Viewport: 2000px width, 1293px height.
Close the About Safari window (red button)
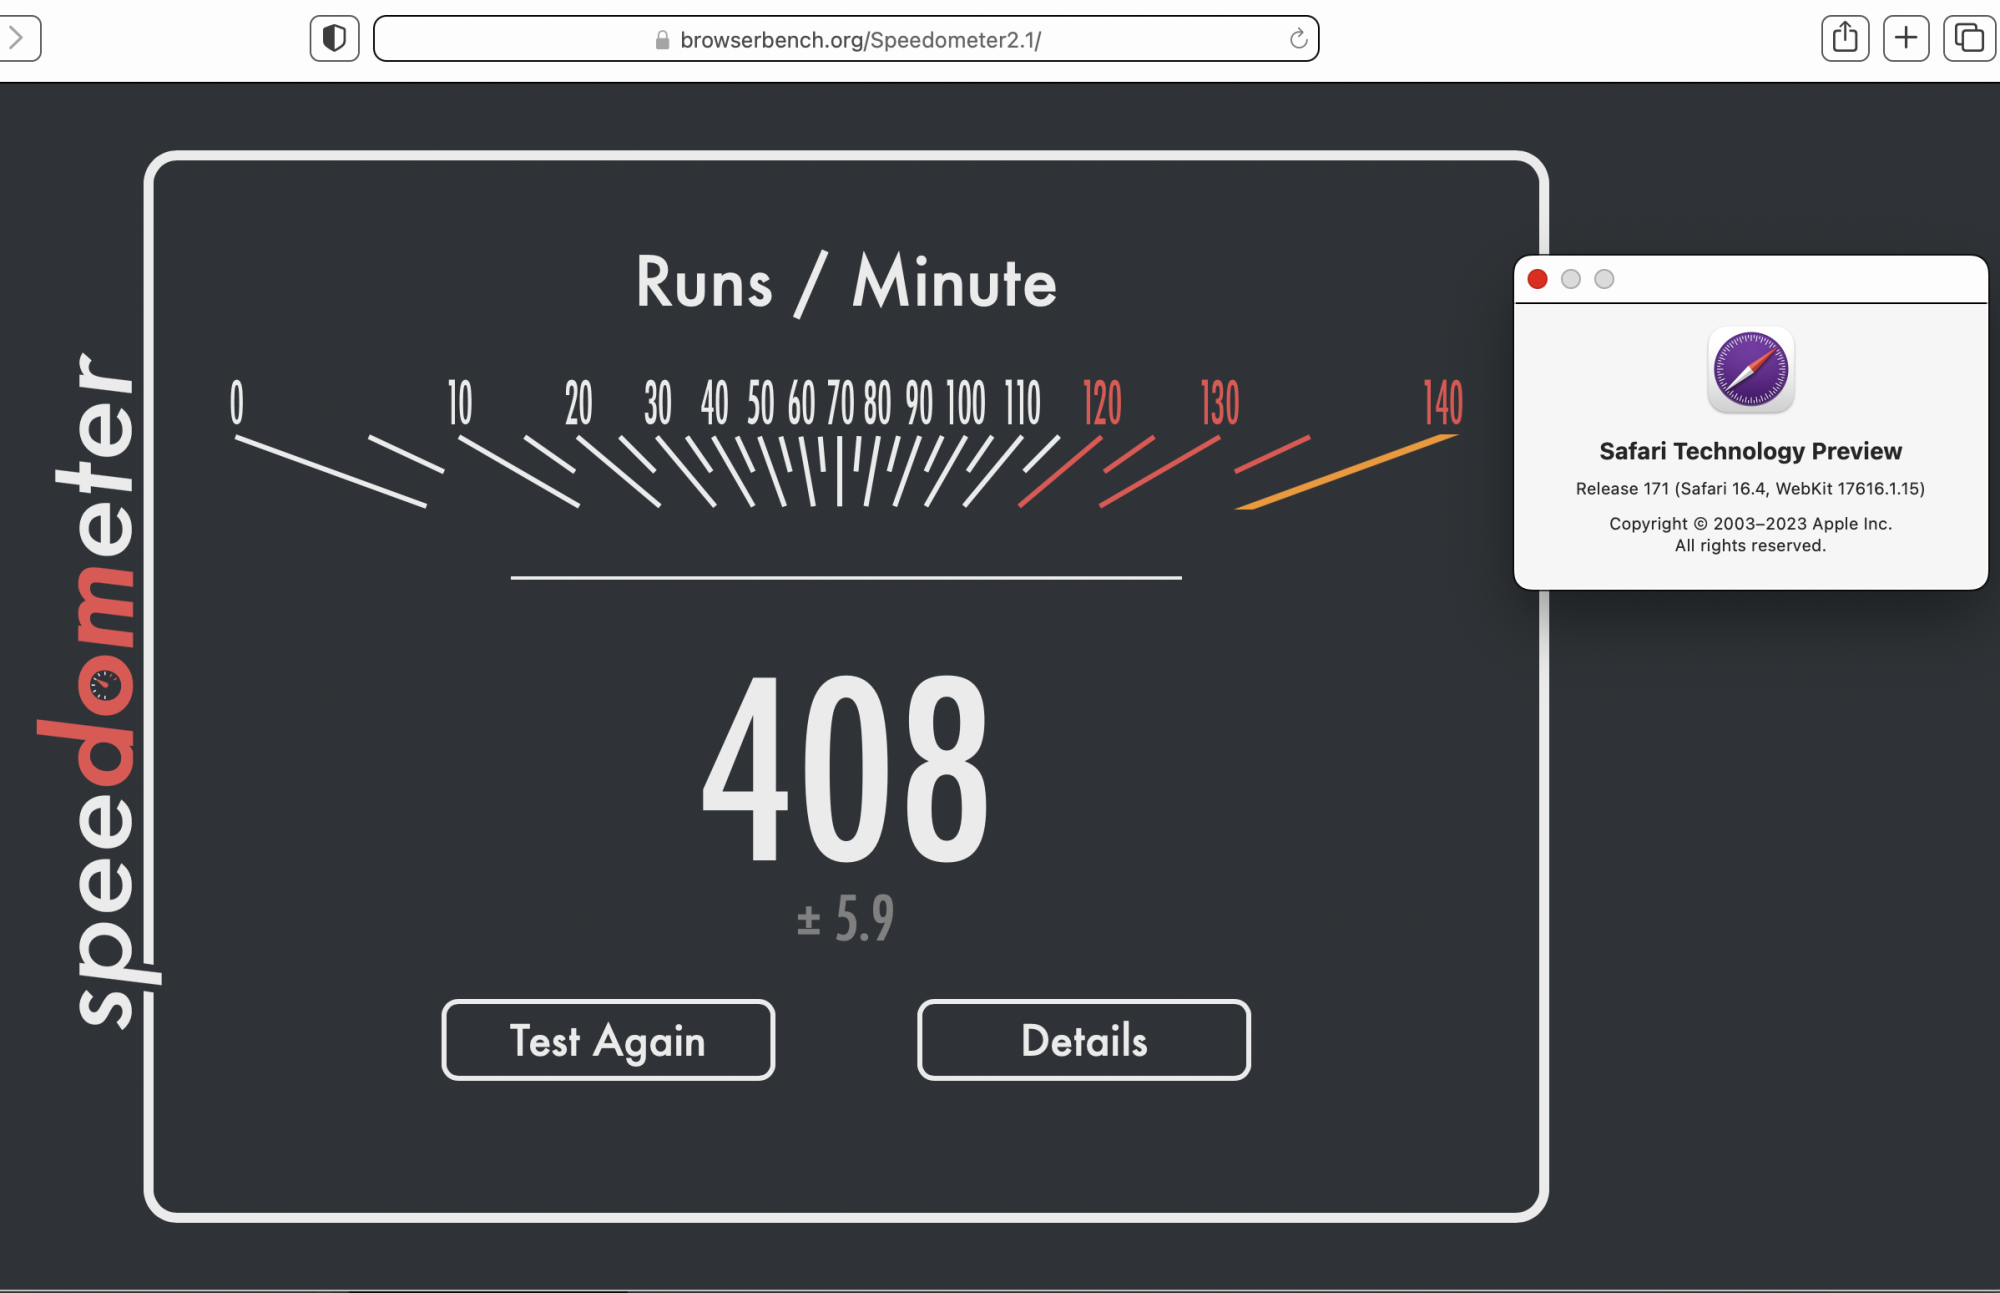point(1538,279)
